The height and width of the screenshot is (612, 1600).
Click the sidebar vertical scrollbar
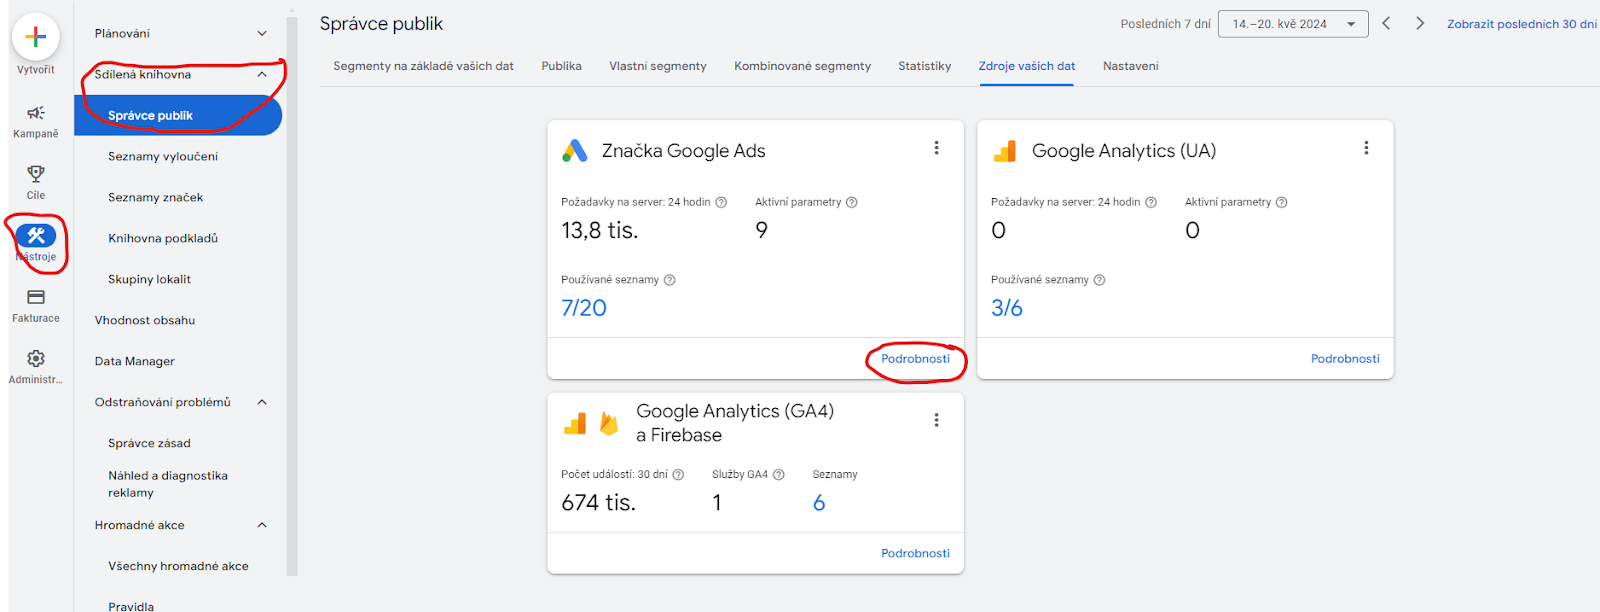pyautogui.click(x=292, y=296)
